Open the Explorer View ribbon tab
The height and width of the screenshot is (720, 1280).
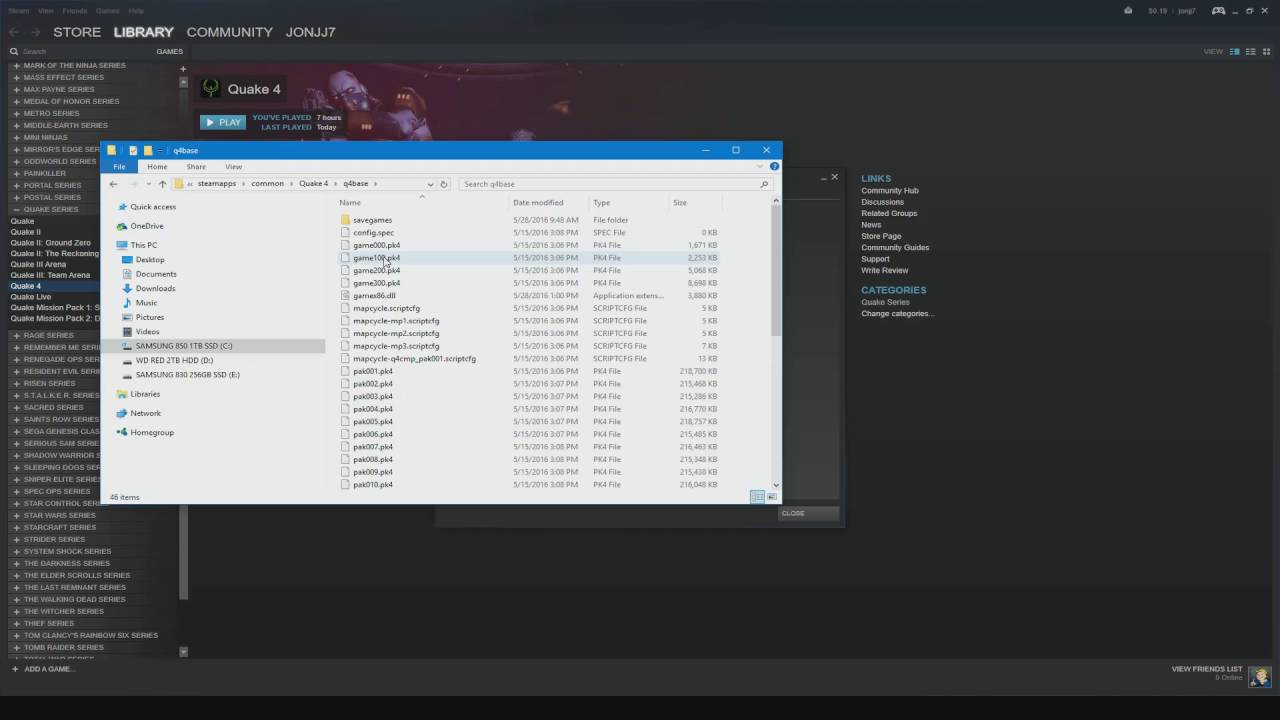(233, 166)
